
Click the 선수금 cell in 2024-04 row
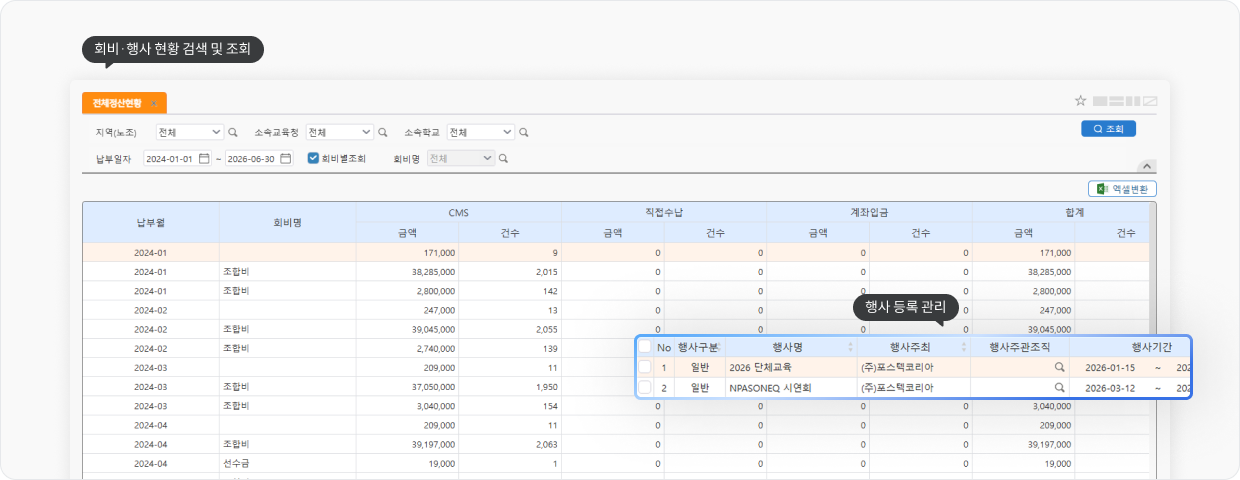coord(288,463)
